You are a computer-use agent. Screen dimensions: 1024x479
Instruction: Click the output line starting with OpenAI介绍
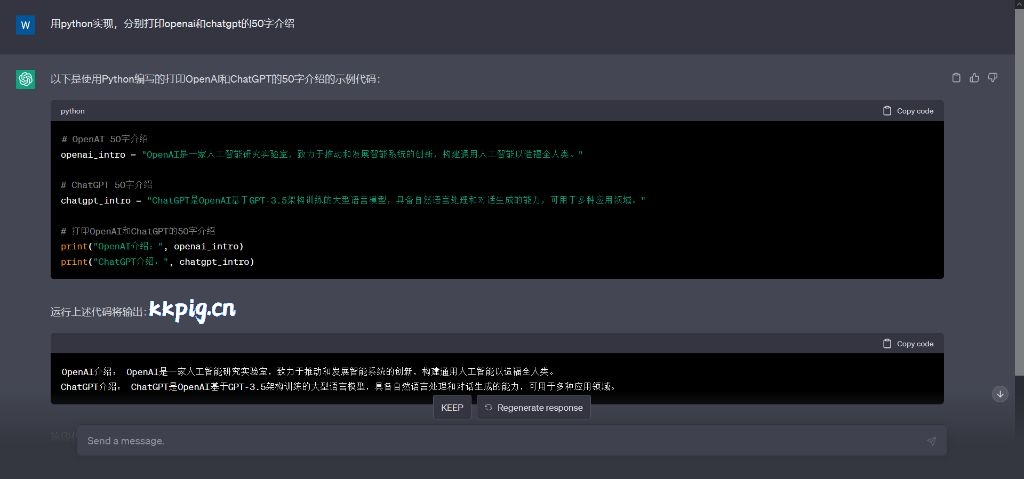pyautogui.click(x=309, y=372)
